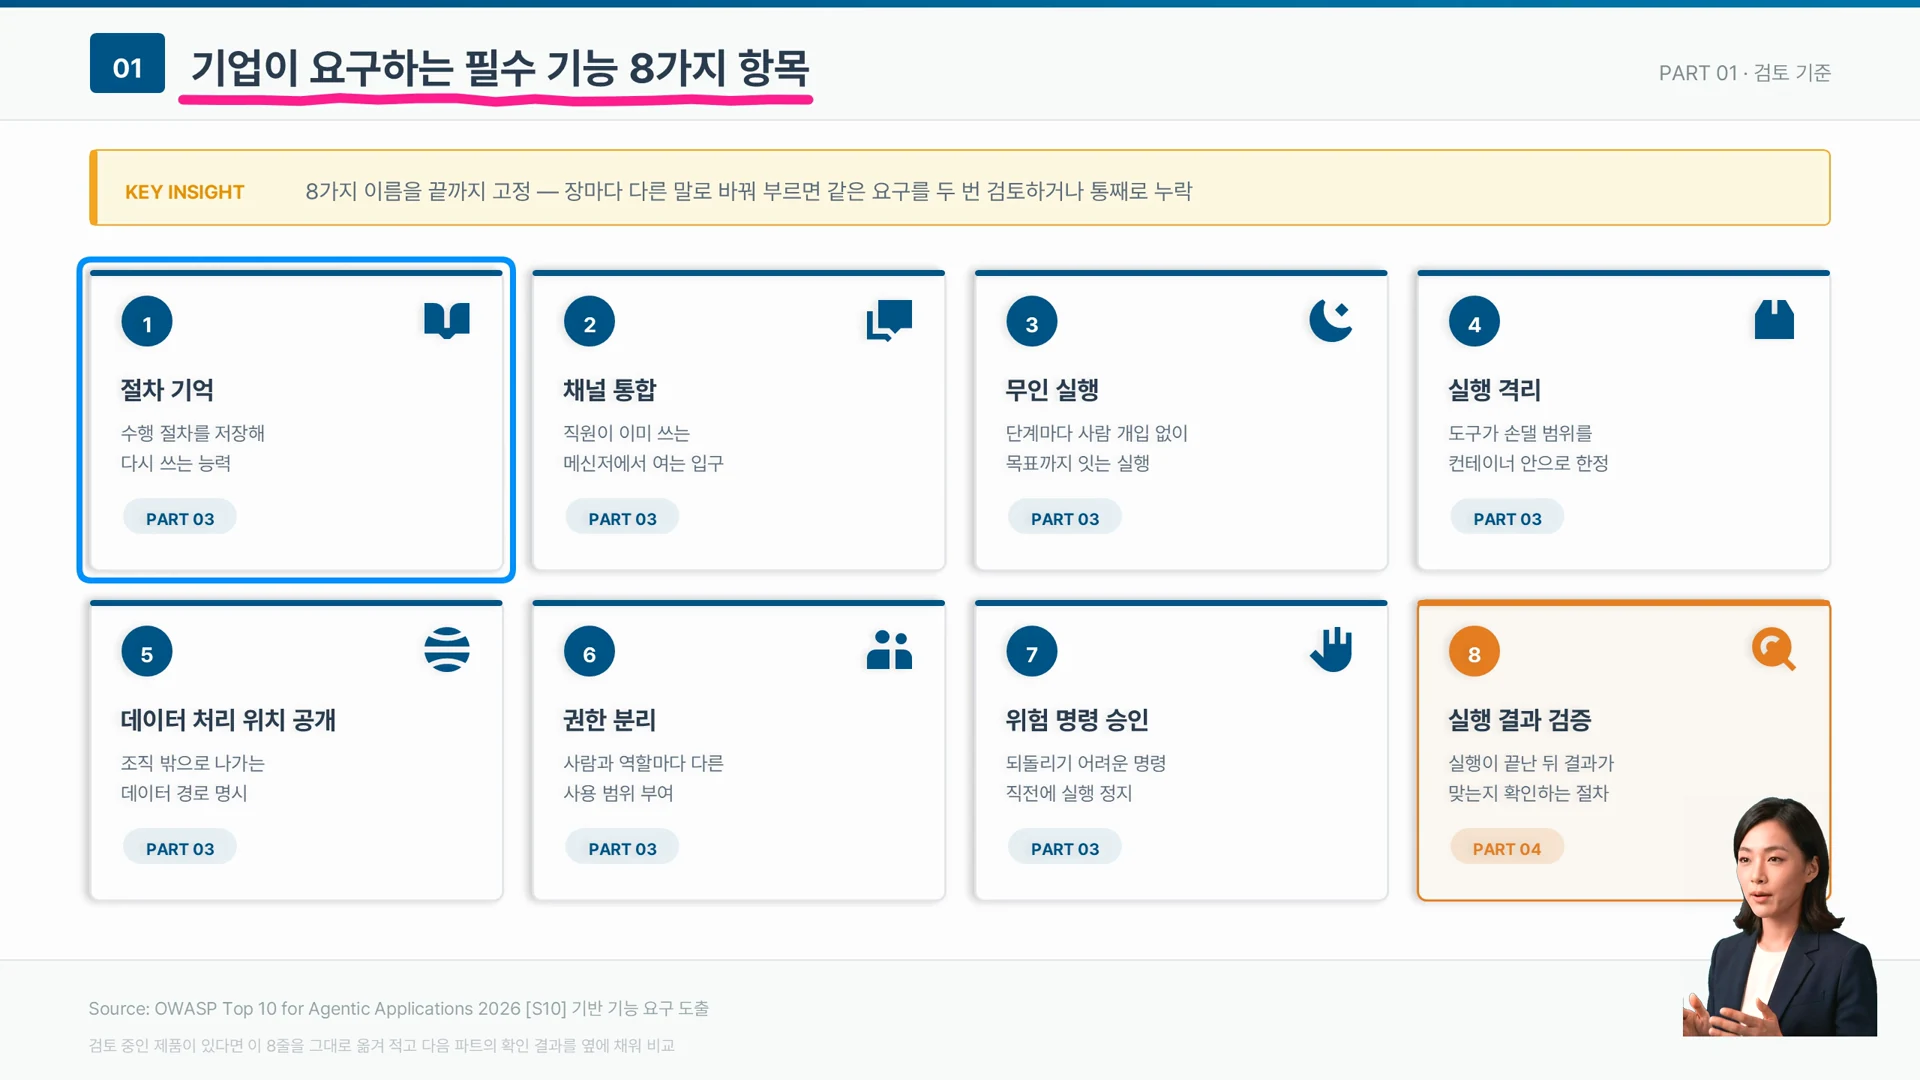Click the PART 03 tag under 실행 격리
Screen dimensions: 1920x1080
[1507, 518]
